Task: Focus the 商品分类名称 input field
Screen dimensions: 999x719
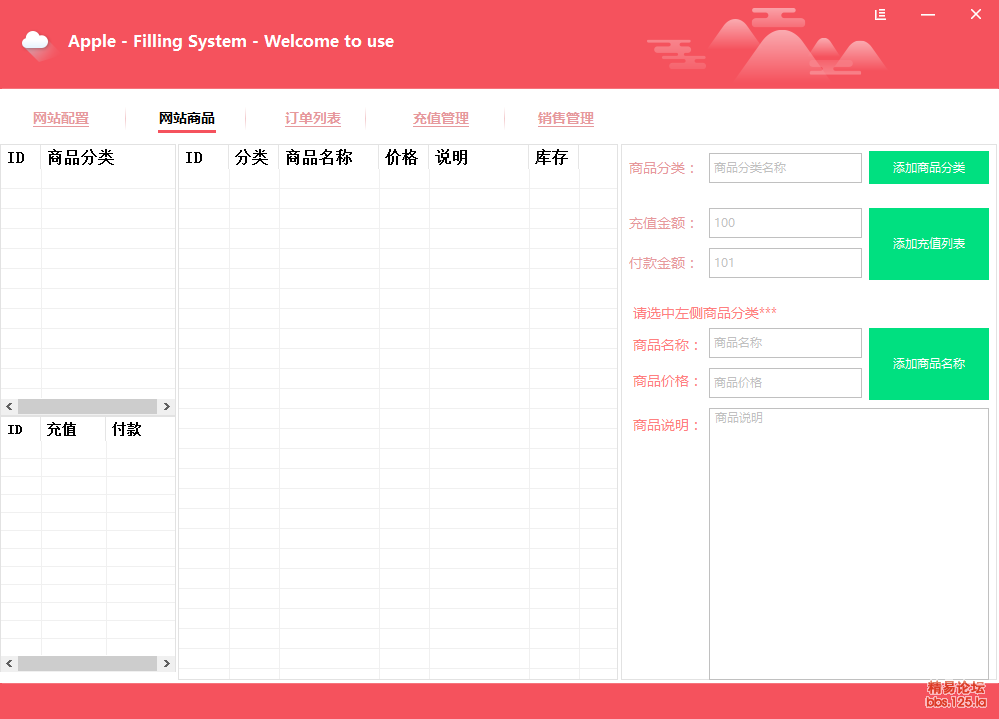Action: [785, 168]
